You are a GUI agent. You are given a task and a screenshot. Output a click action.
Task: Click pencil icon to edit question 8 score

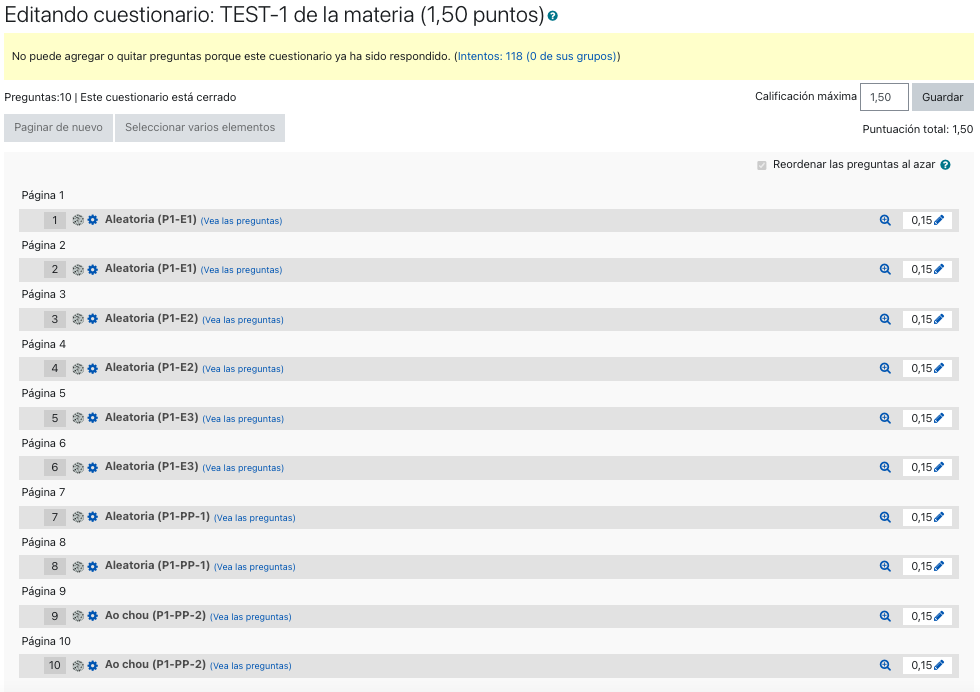click(x=939, y=566)
